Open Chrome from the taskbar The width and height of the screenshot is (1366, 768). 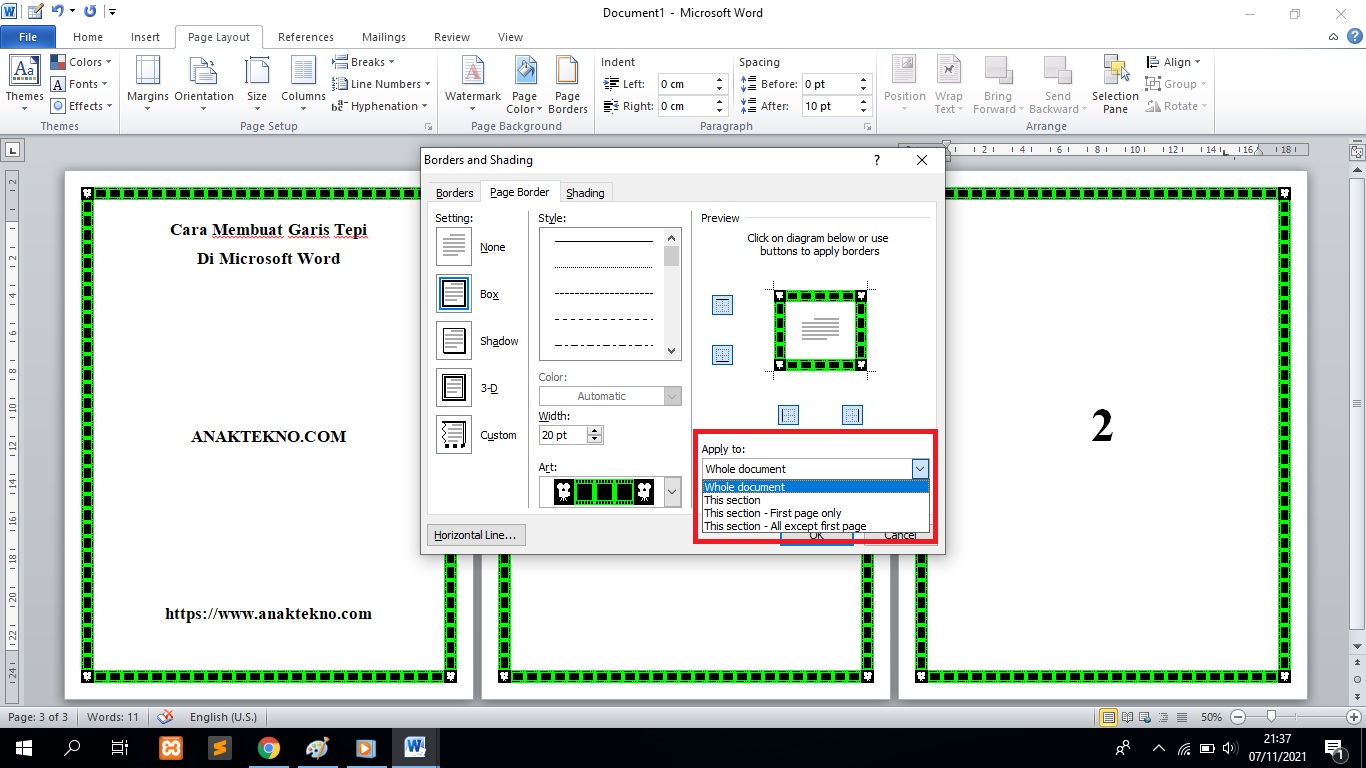[x=268, y=747]
